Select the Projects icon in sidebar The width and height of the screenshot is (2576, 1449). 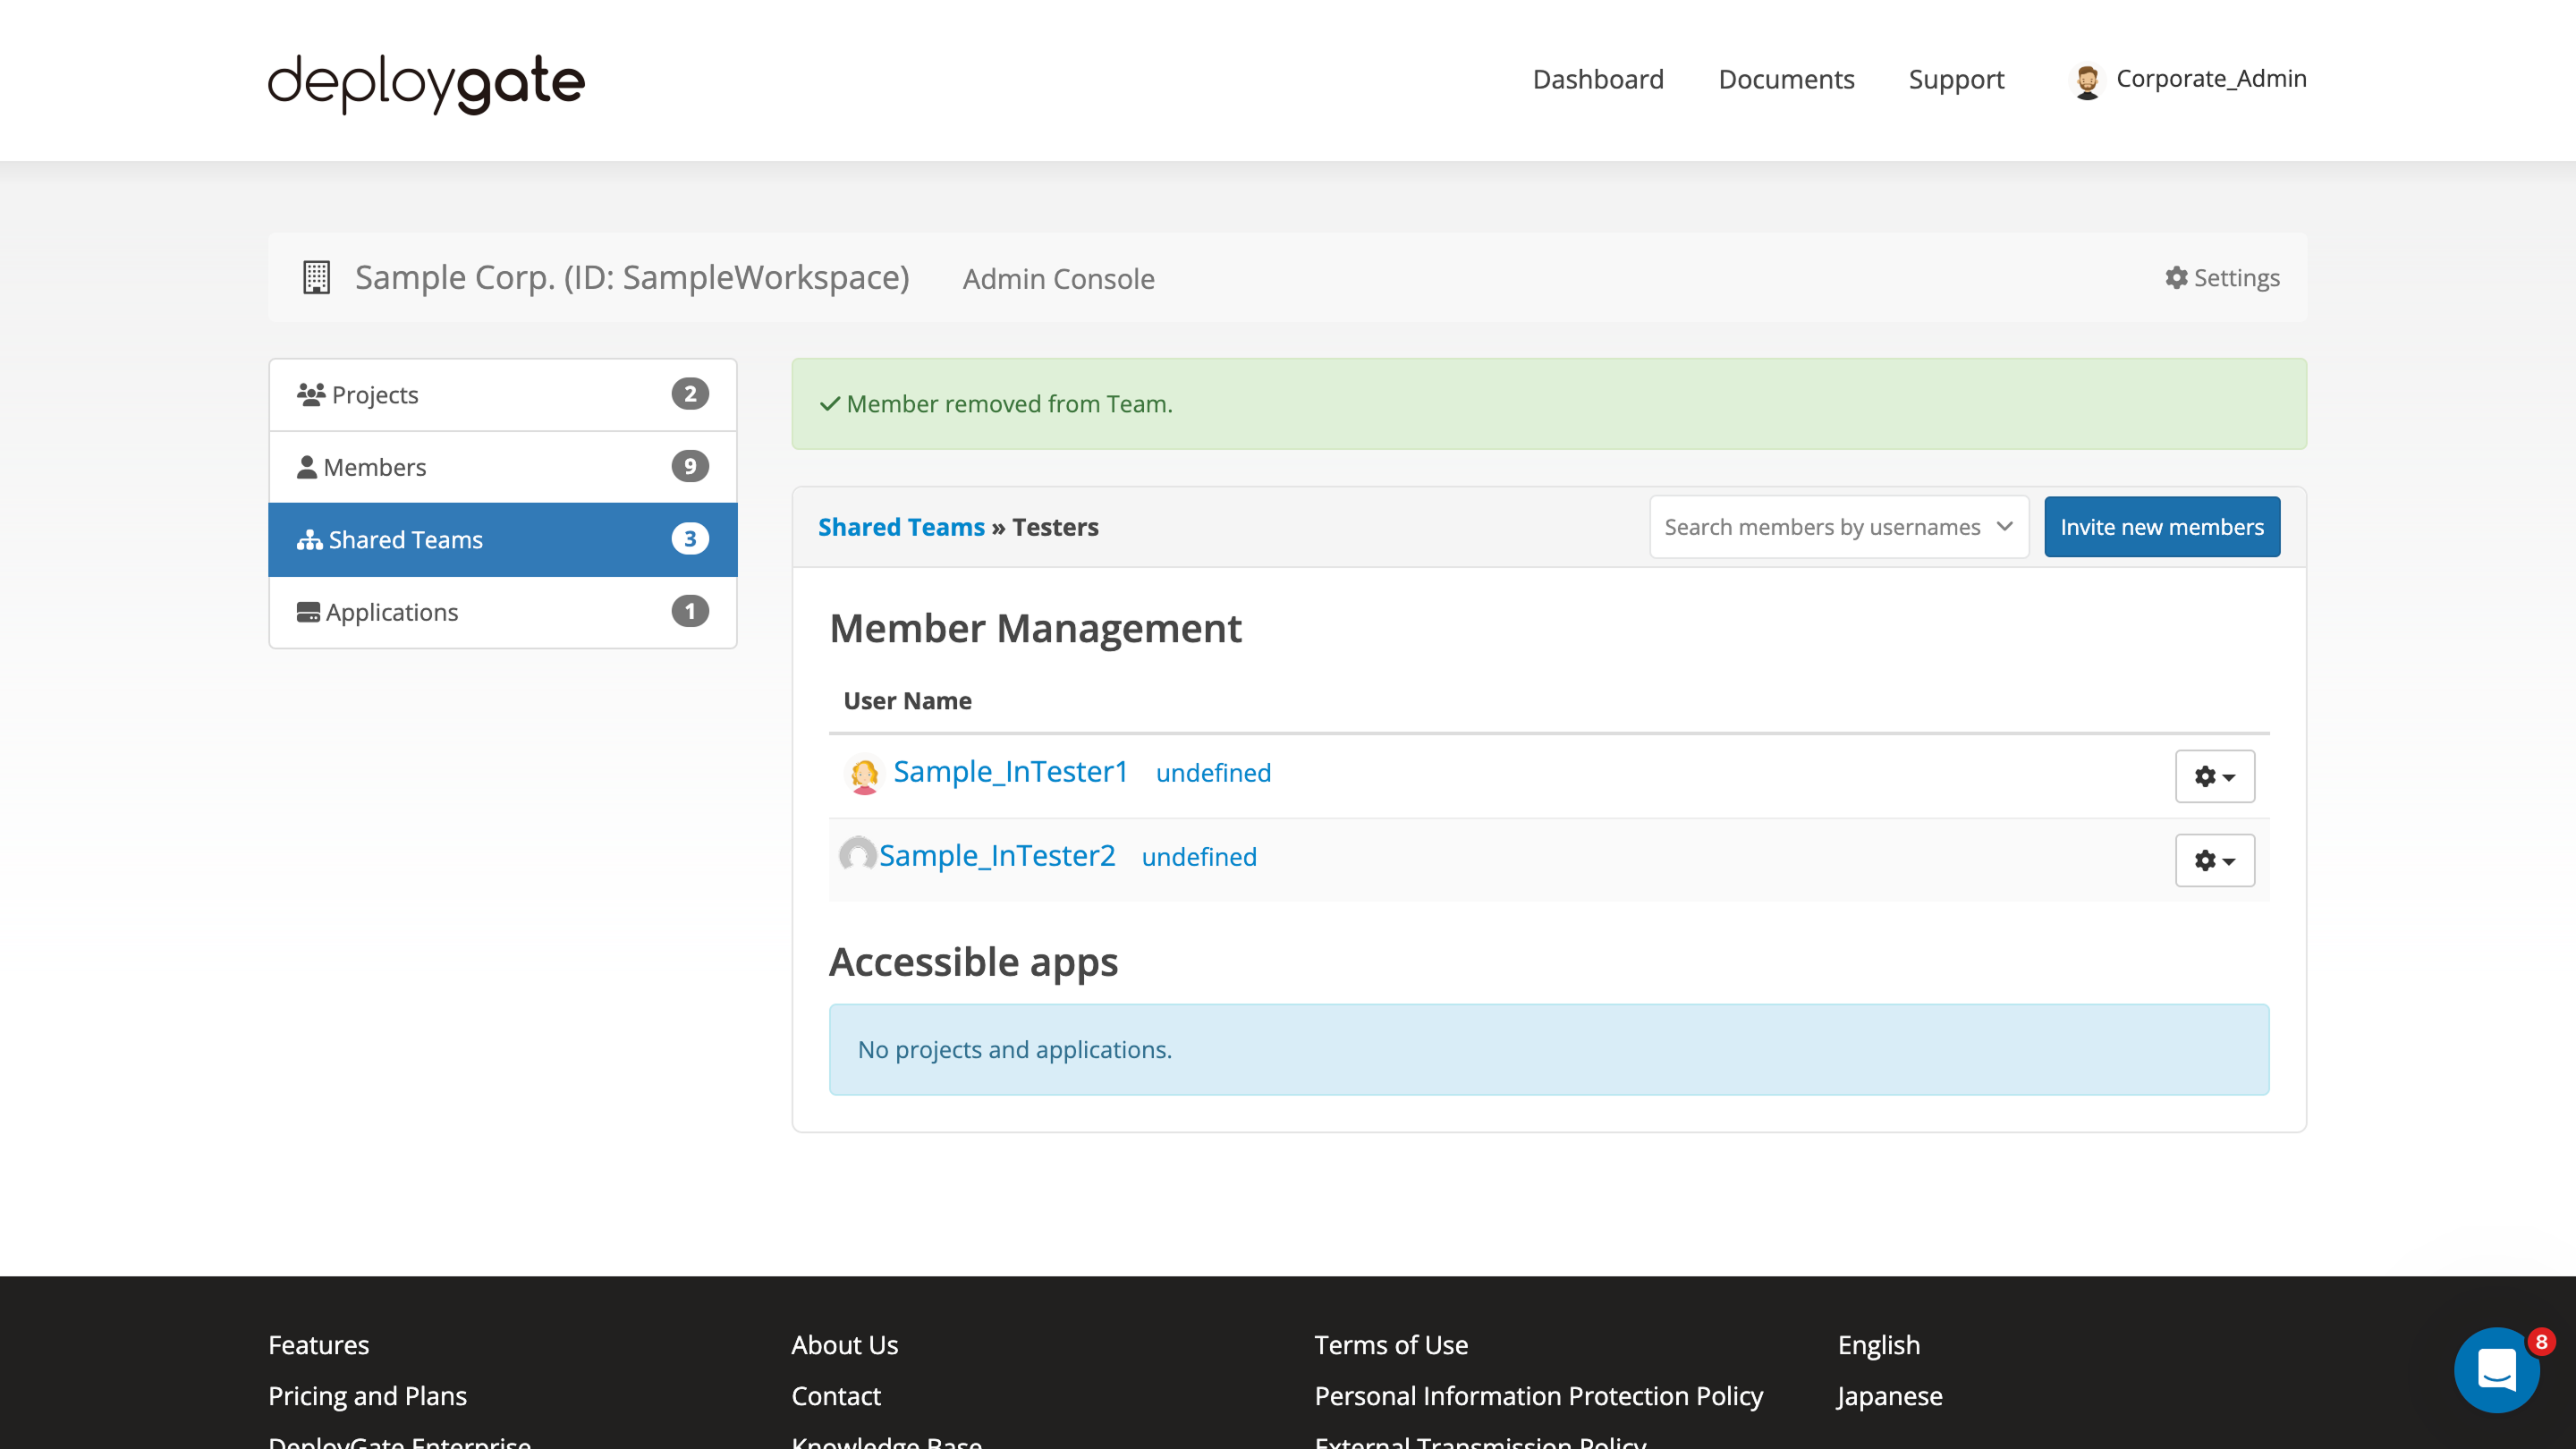pos(311,393)
